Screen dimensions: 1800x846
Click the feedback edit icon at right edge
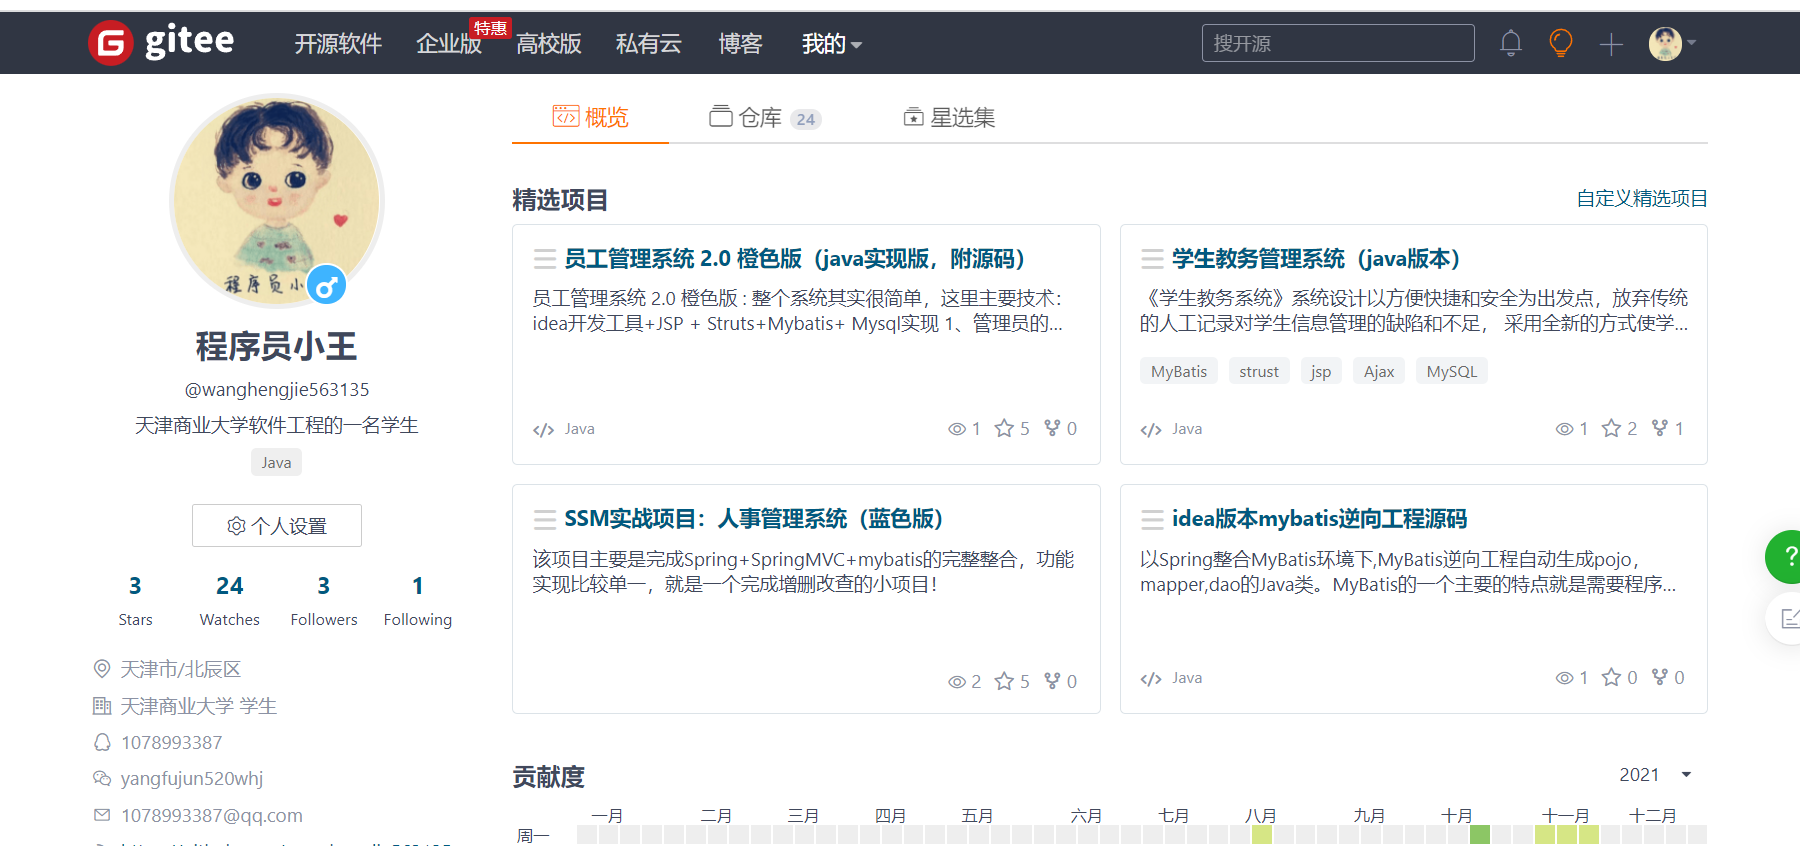pos(1789,619)
